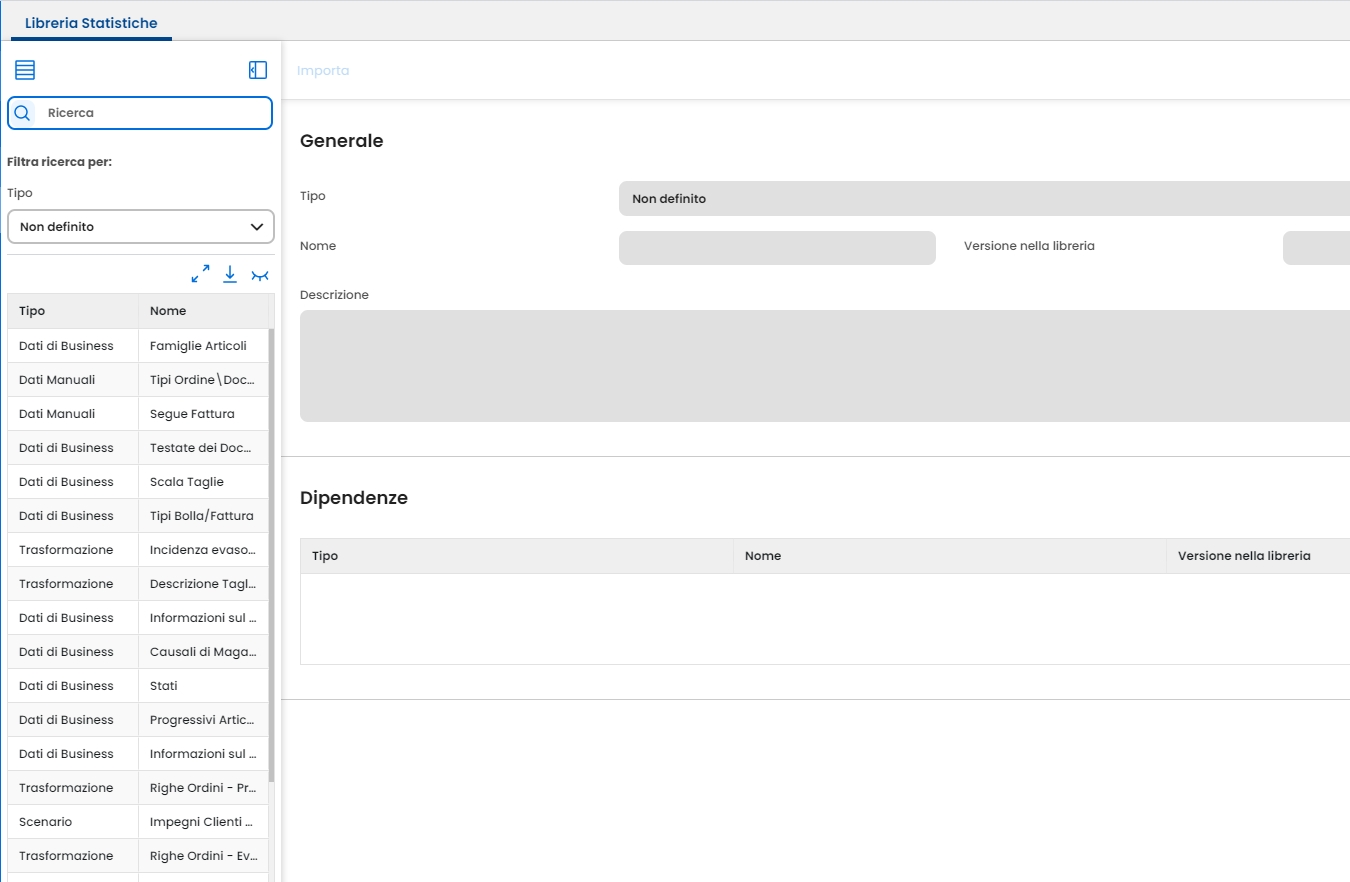The image size is (1350, 882).
Task: Click Versione nella libreria header in Dipendenze
Action: [x=1244, y=556]
